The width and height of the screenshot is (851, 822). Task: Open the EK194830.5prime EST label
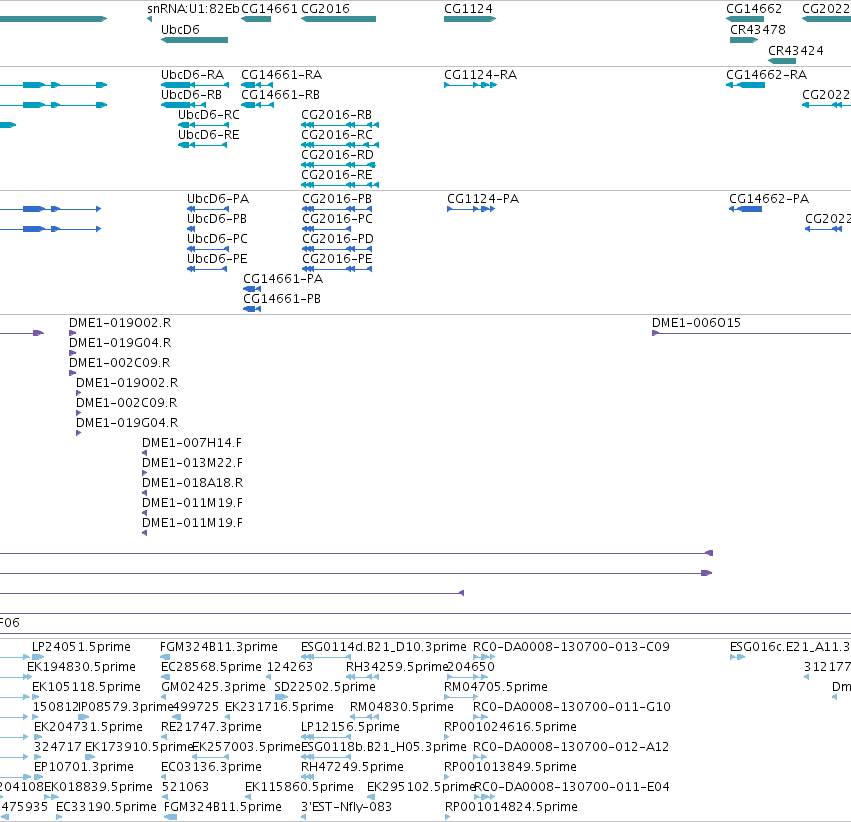81,667
